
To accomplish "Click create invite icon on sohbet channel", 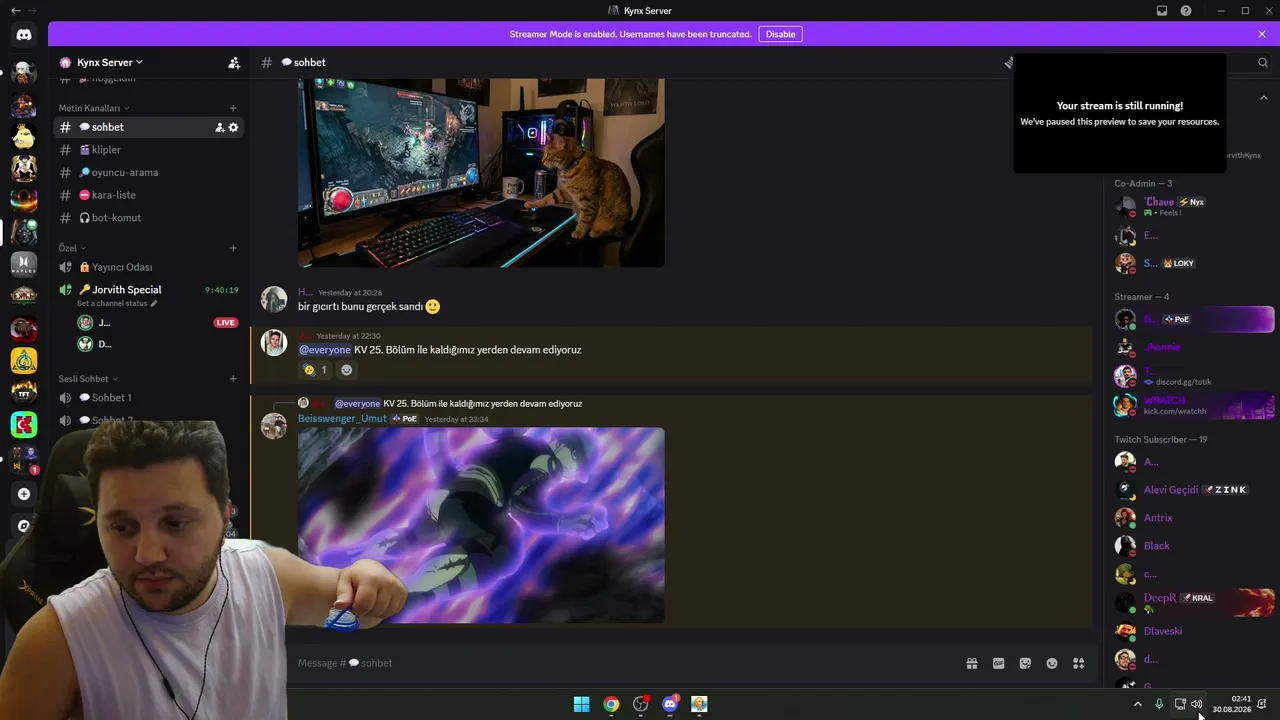I will [x=220, y=127].
